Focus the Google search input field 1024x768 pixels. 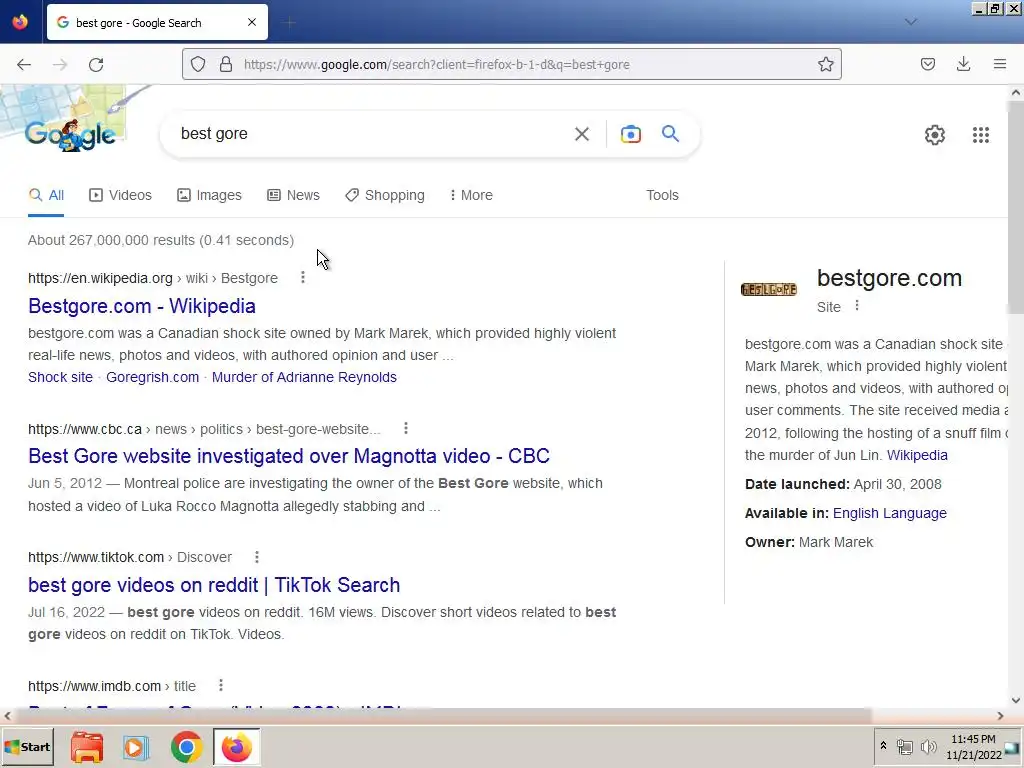[372, 134]
